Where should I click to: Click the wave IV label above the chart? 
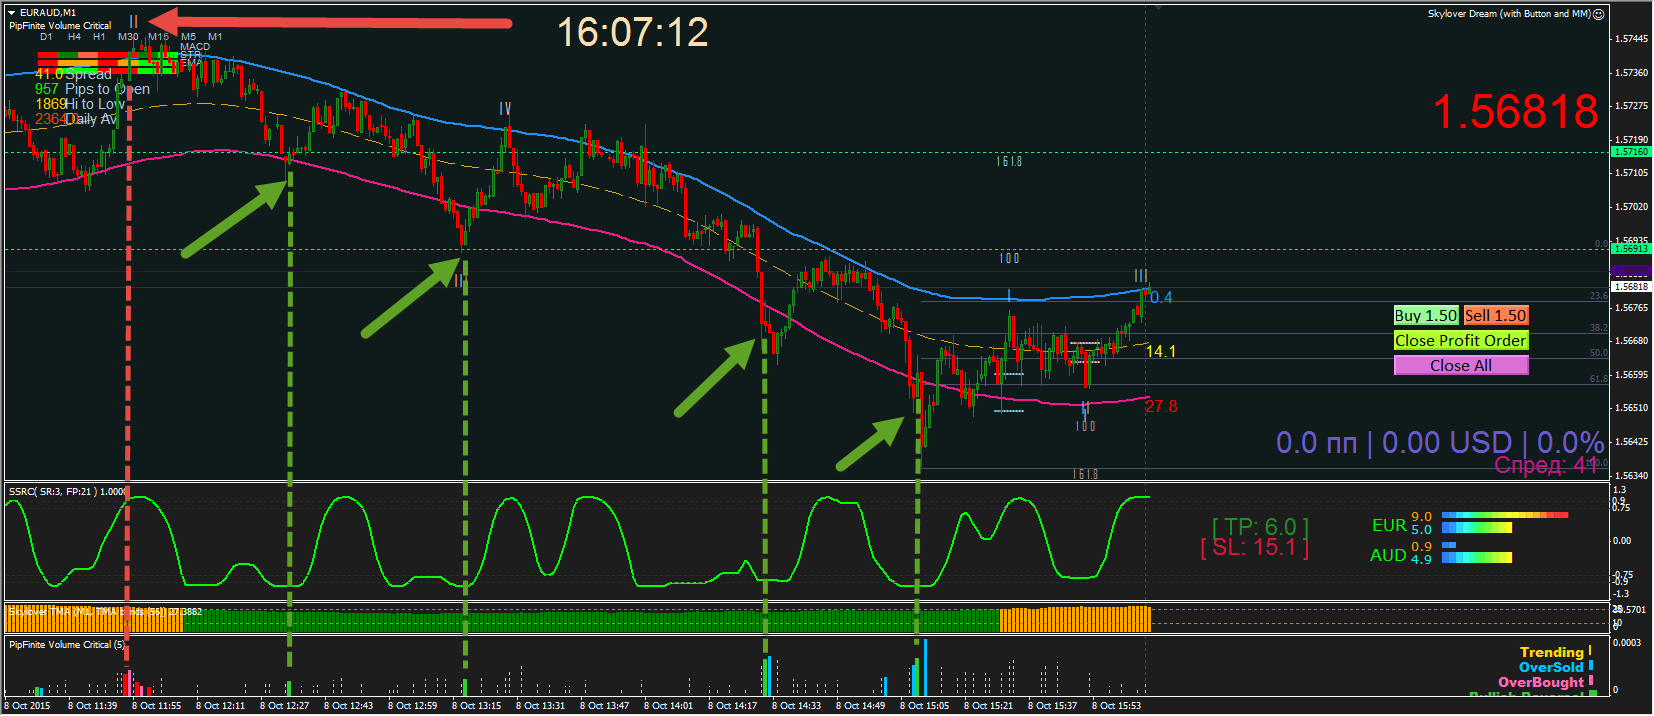505,108
